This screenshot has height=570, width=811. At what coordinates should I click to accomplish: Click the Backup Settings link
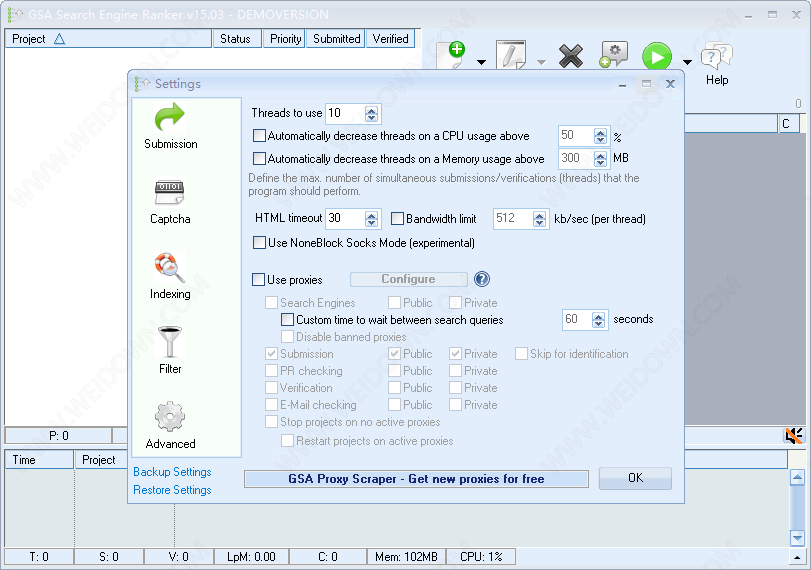172,472
